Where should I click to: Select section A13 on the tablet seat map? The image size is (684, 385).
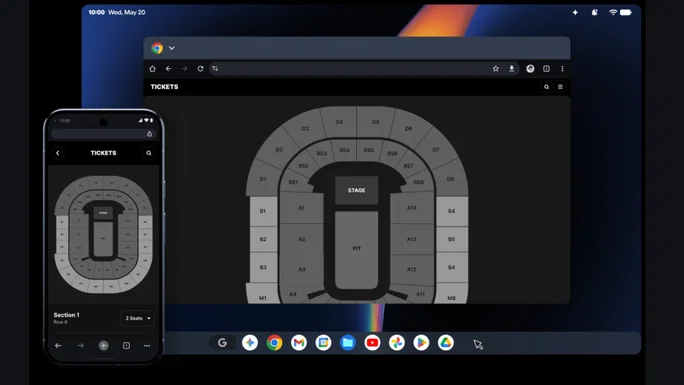(x=412, y=239)
